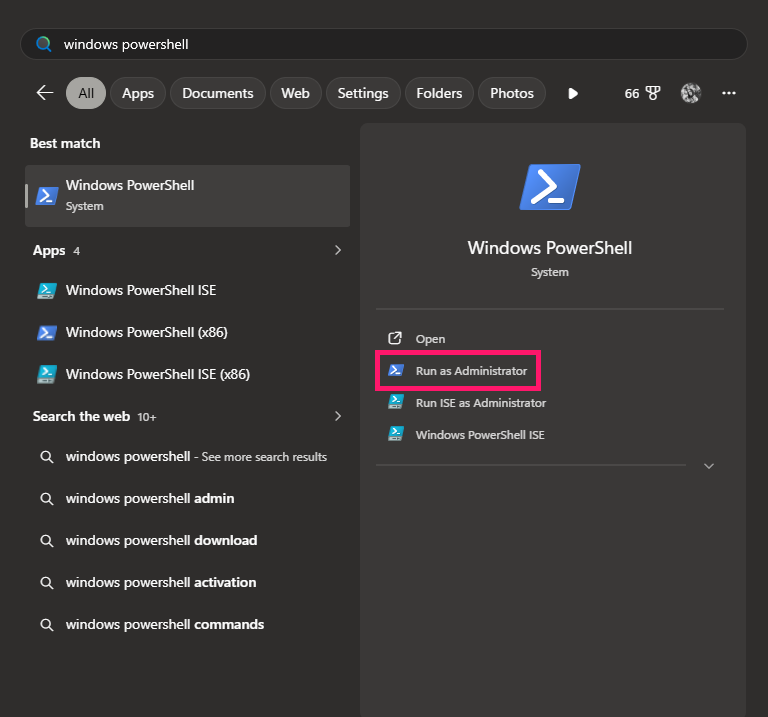The height and width of the screenshot is (717, 768).
Task: Click the Open external-link icon
Action: click(x=395, y=338)
